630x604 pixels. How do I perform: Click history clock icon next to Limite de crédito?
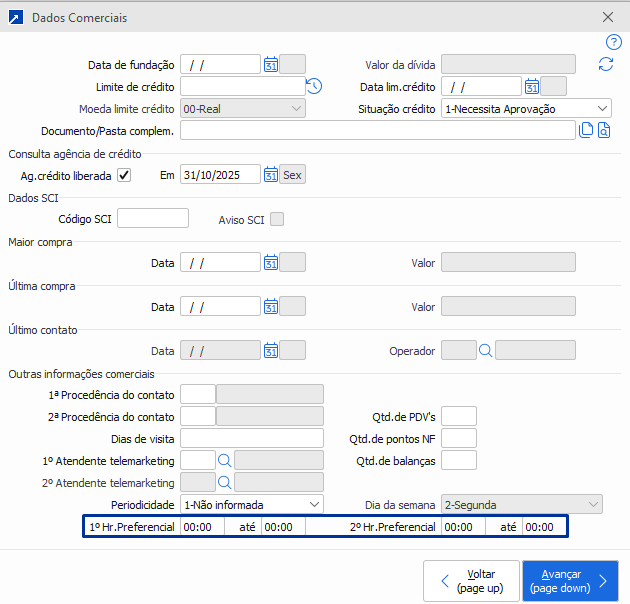click(314, 86)
